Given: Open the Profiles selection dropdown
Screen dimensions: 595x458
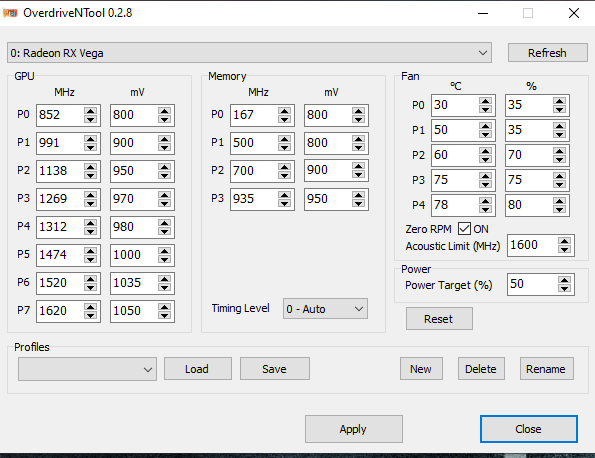Looking at the screenshot, I should [87, 369].
